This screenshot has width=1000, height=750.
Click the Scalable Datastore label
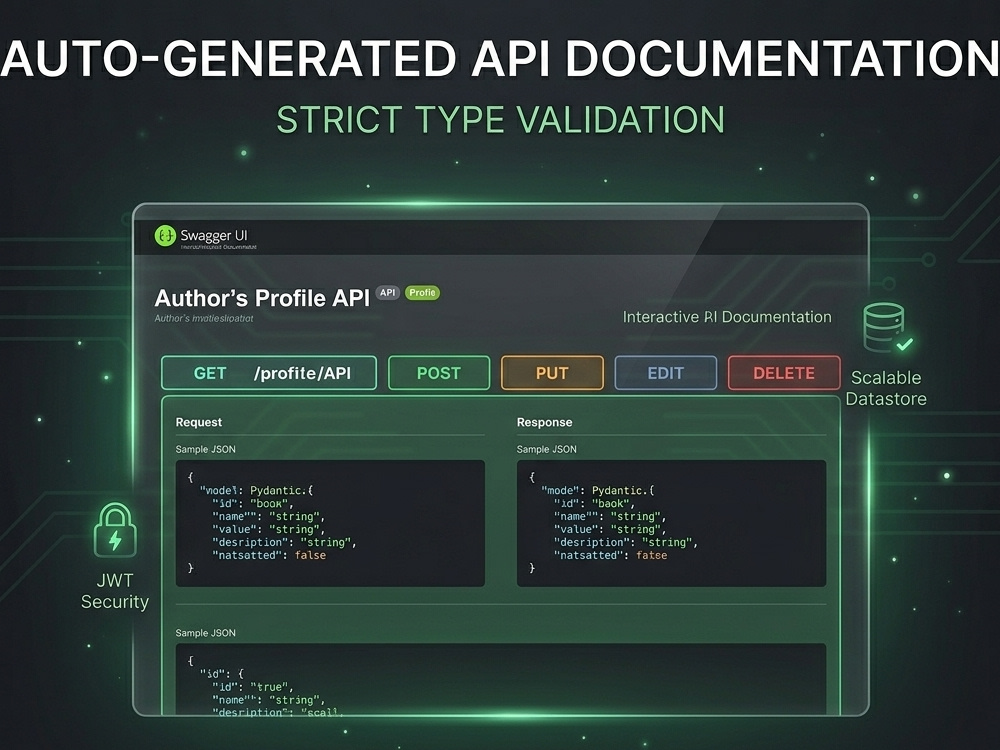pyautogui.click(x=886, y=388)
